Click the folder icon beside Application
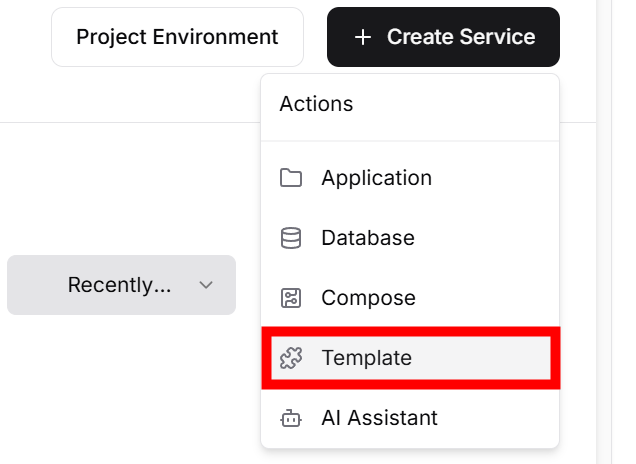 point(291,178)
